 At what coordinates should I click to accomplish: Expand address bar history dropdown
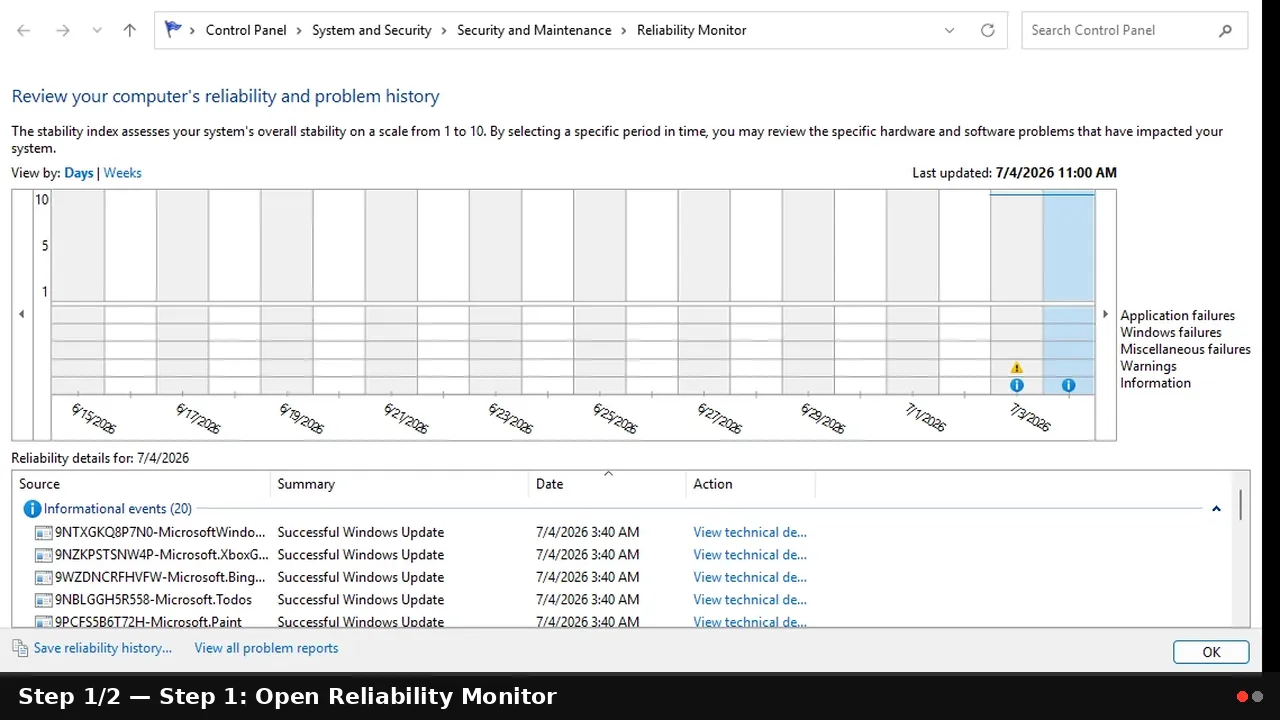coord(950,30)
